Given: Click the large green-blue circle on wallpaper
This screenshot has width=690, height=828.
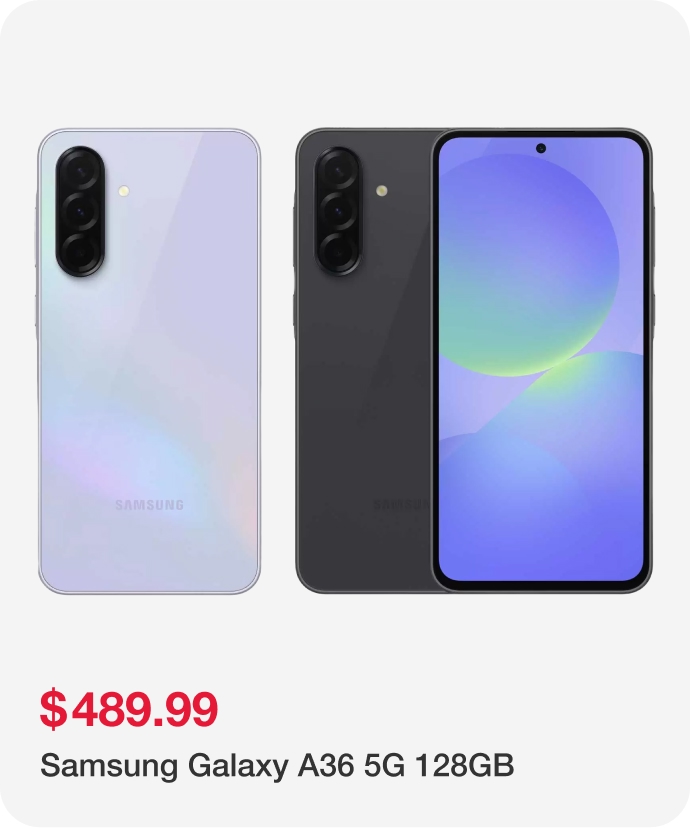Looking at the screenshot, I should [x=528, y=265].
